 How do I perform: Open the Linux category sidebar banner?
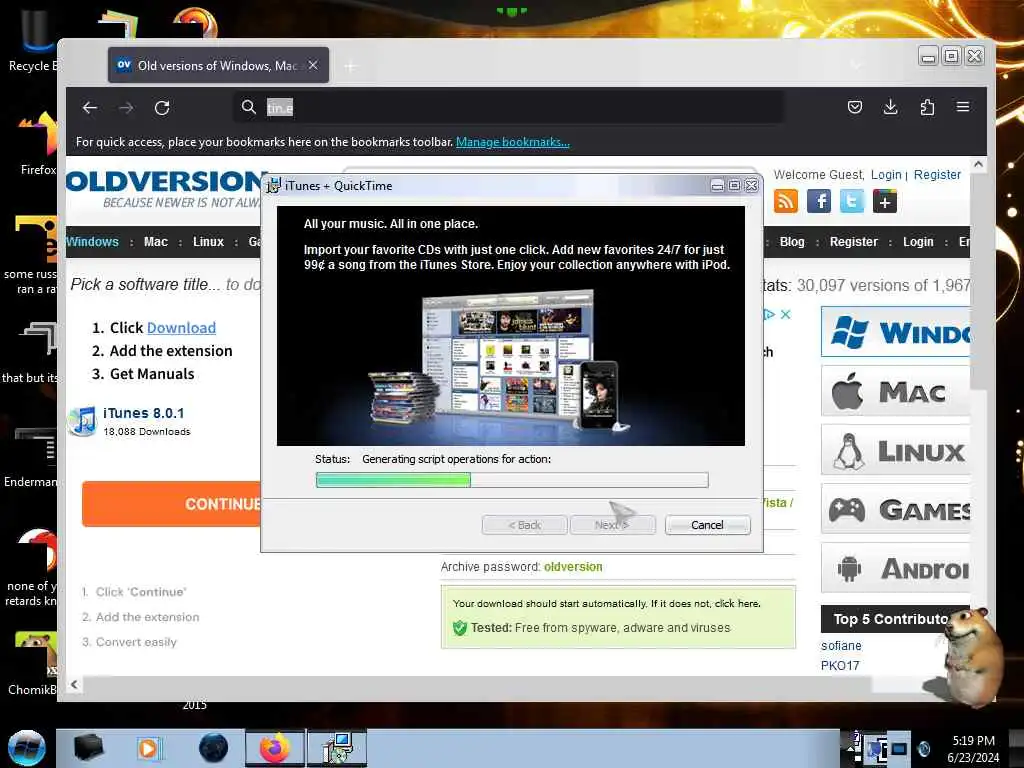[x=895, y=450]
